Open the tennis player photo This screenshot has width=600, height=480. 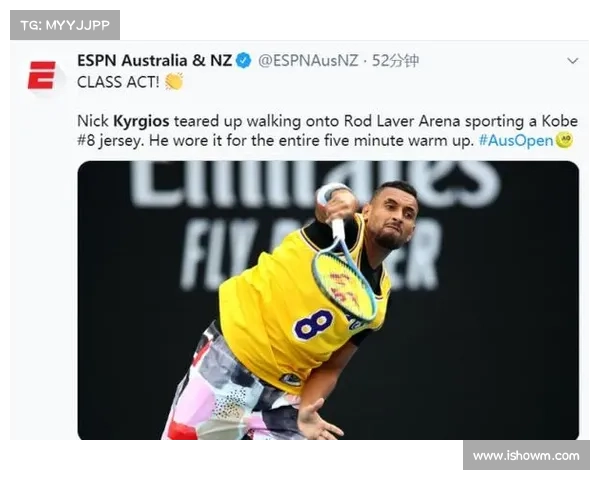328,300
